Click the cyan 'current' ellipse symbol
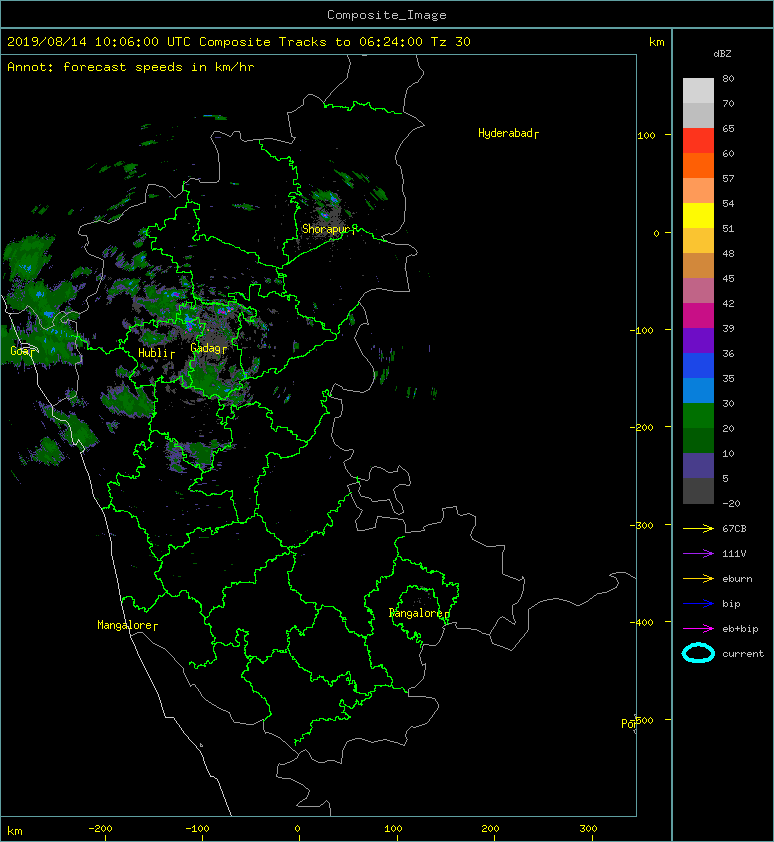 [698, 653]
